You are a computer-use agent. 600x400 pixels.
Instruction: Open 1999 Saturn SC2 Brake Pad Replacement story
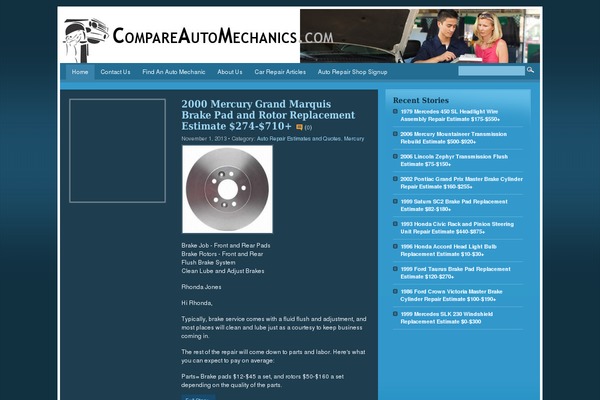(x=454, y=205)
